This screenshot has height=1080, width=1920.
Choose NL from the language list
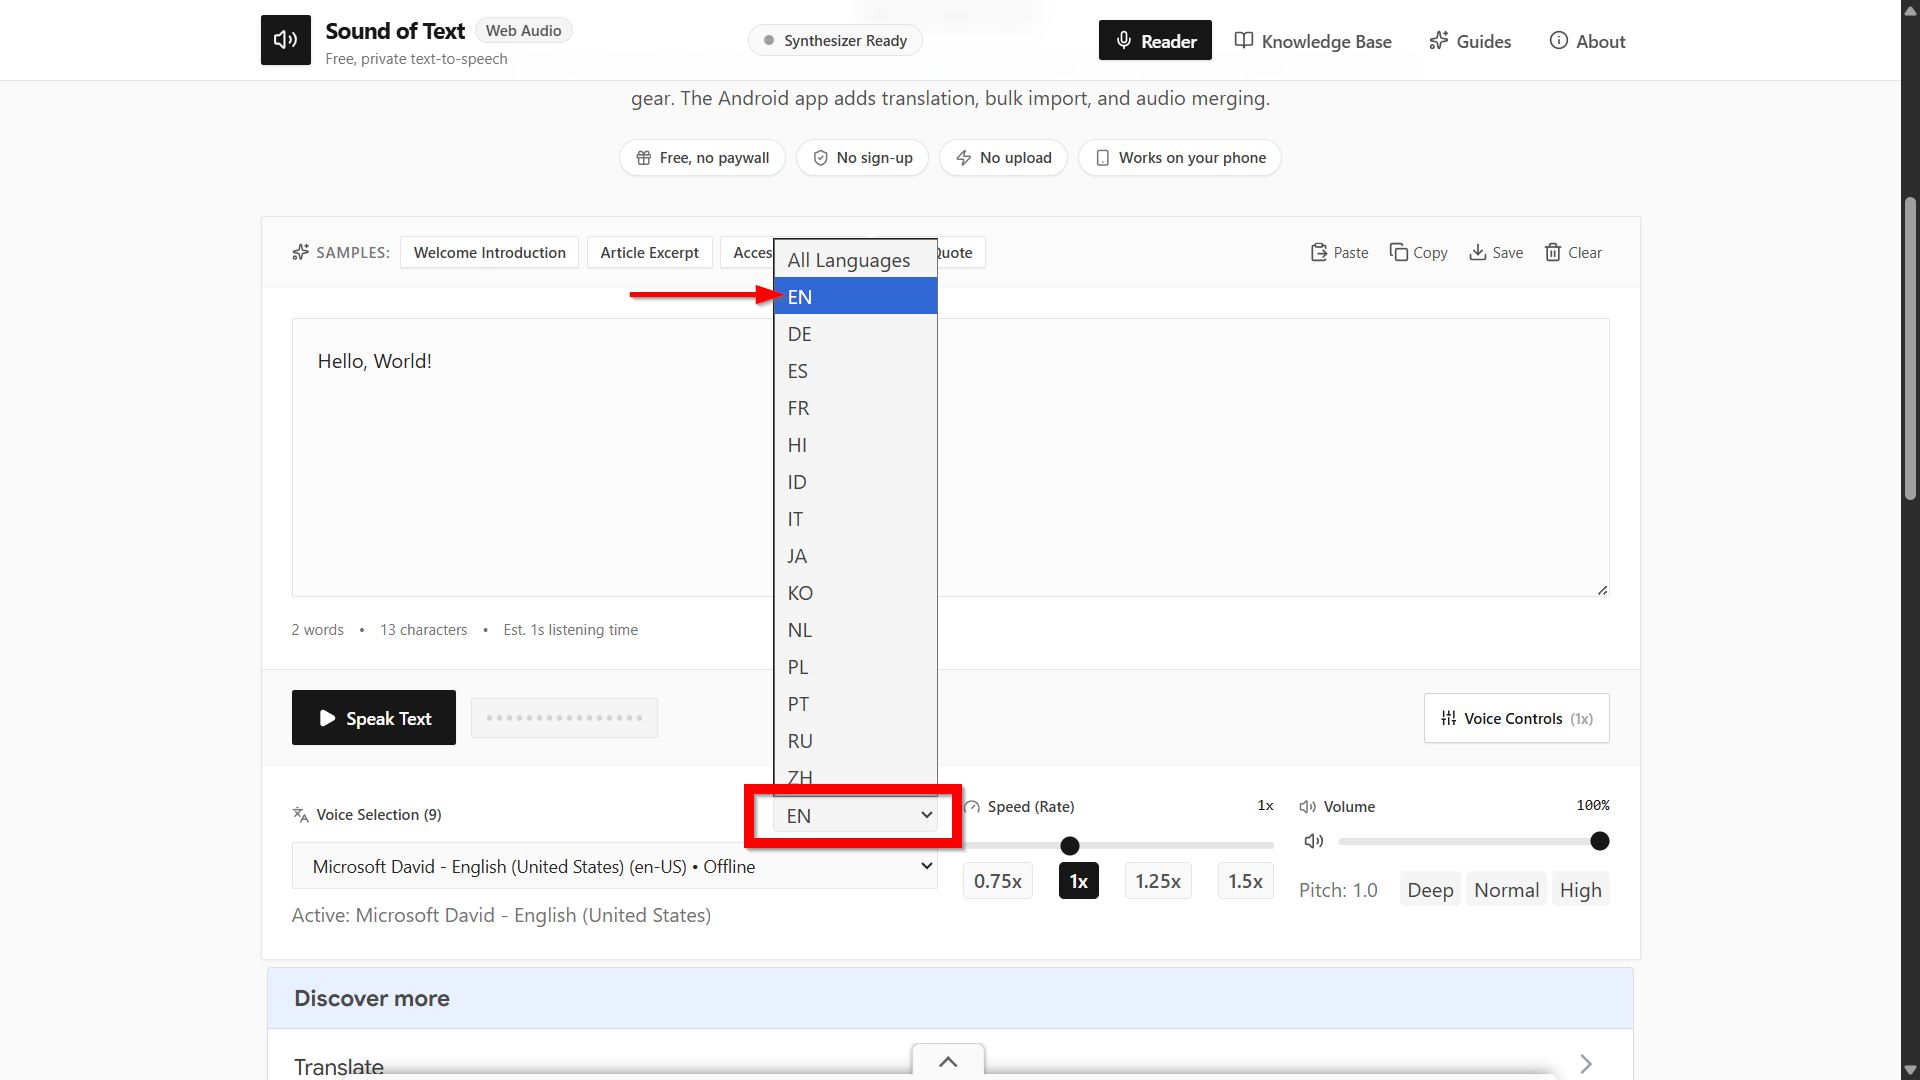[855, 630]
